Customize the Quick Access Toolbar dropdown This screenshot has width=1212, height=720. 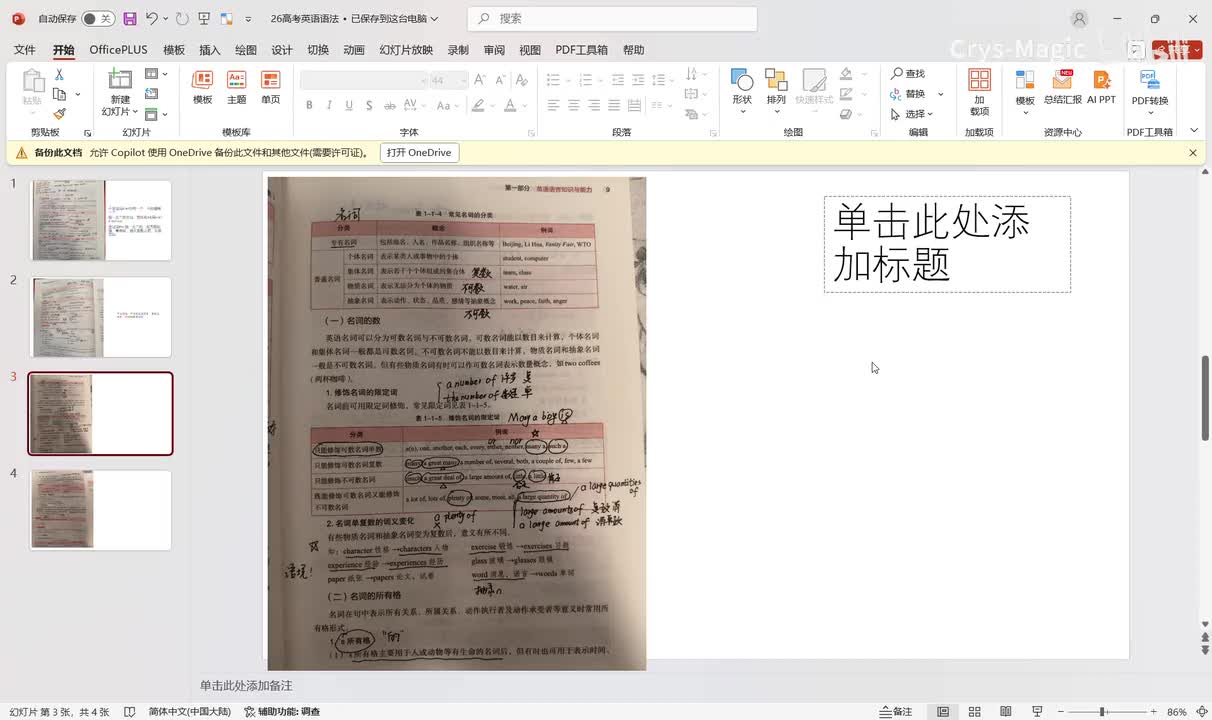[248, 19]
